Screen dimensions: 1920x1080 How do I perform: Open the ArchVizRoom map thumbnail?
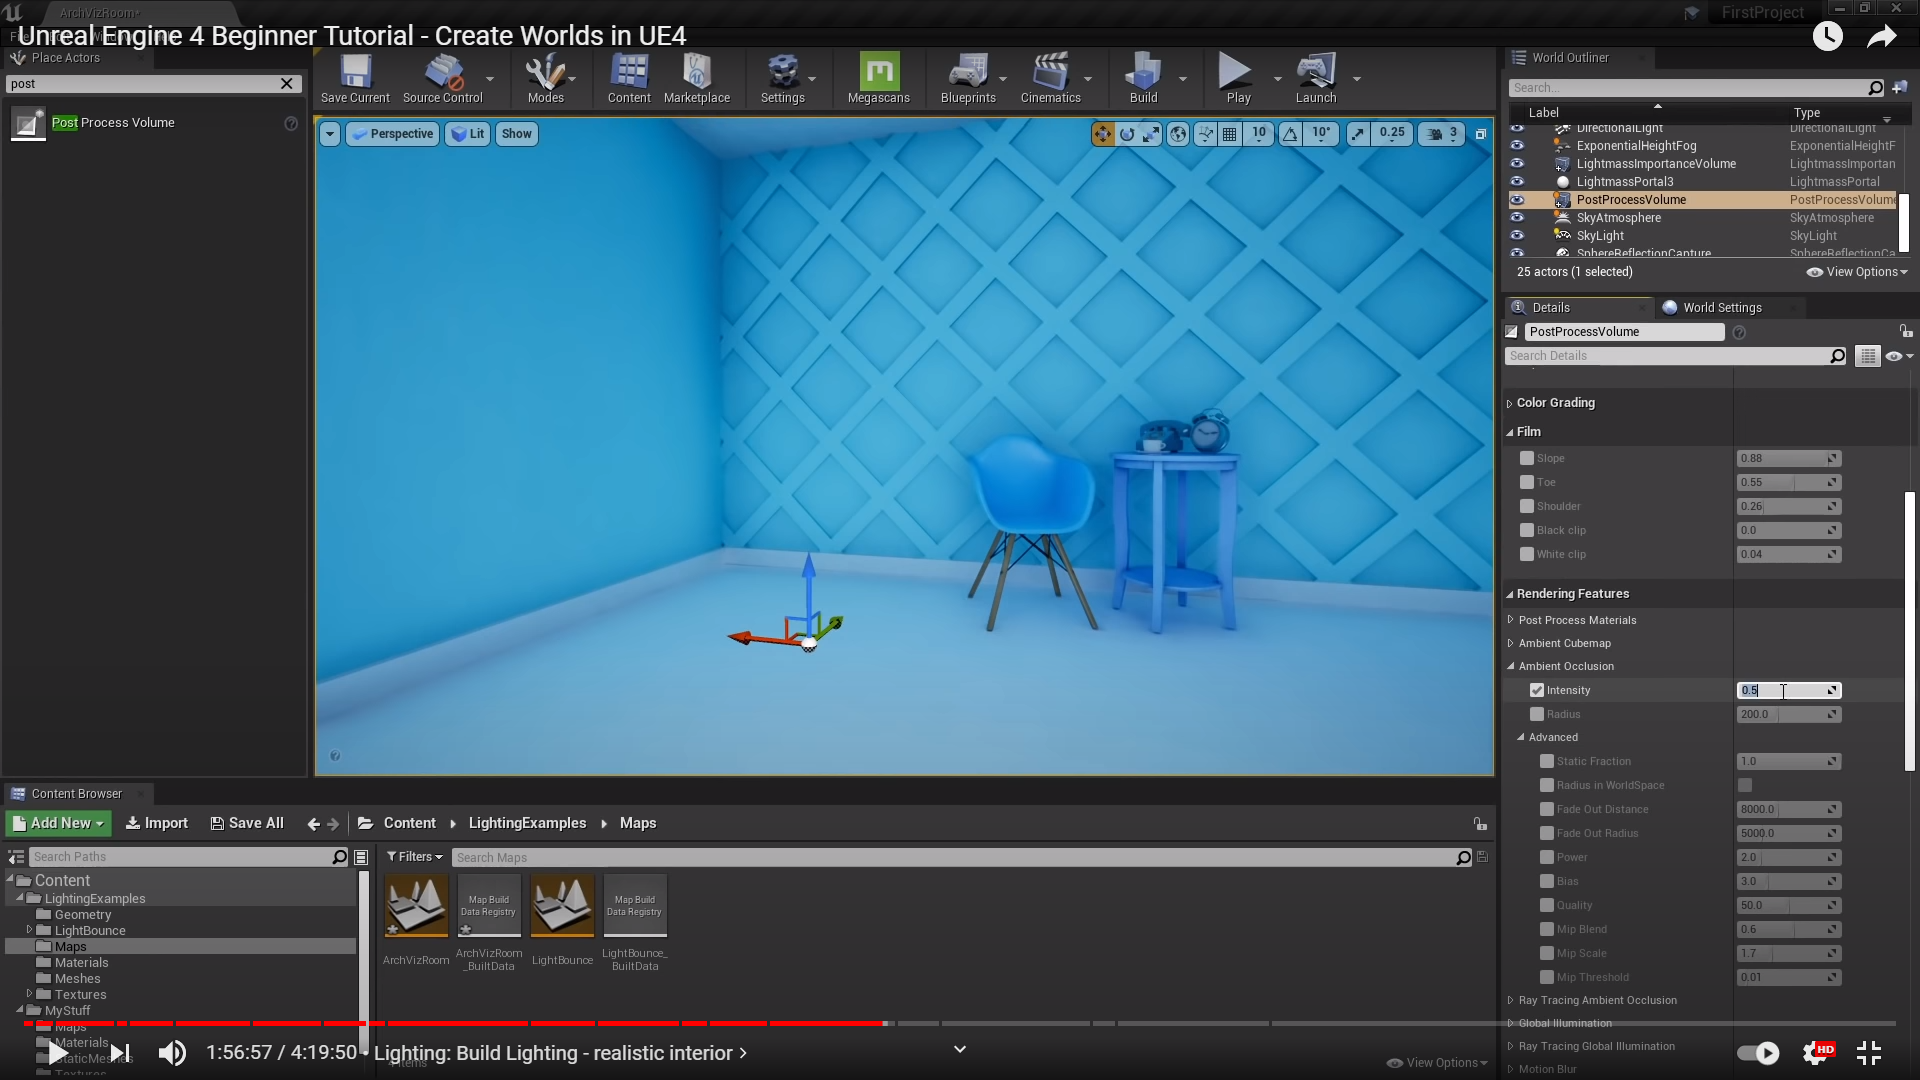(x=416, y=906)
